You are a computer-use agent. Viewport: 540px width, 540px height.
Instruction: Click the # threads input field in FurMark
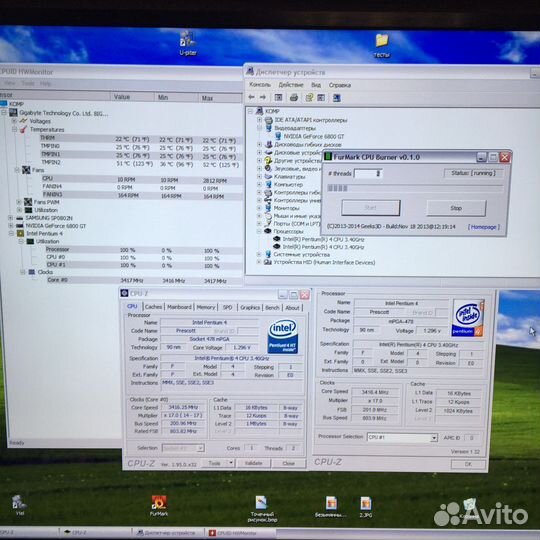(x=369, y=174)
